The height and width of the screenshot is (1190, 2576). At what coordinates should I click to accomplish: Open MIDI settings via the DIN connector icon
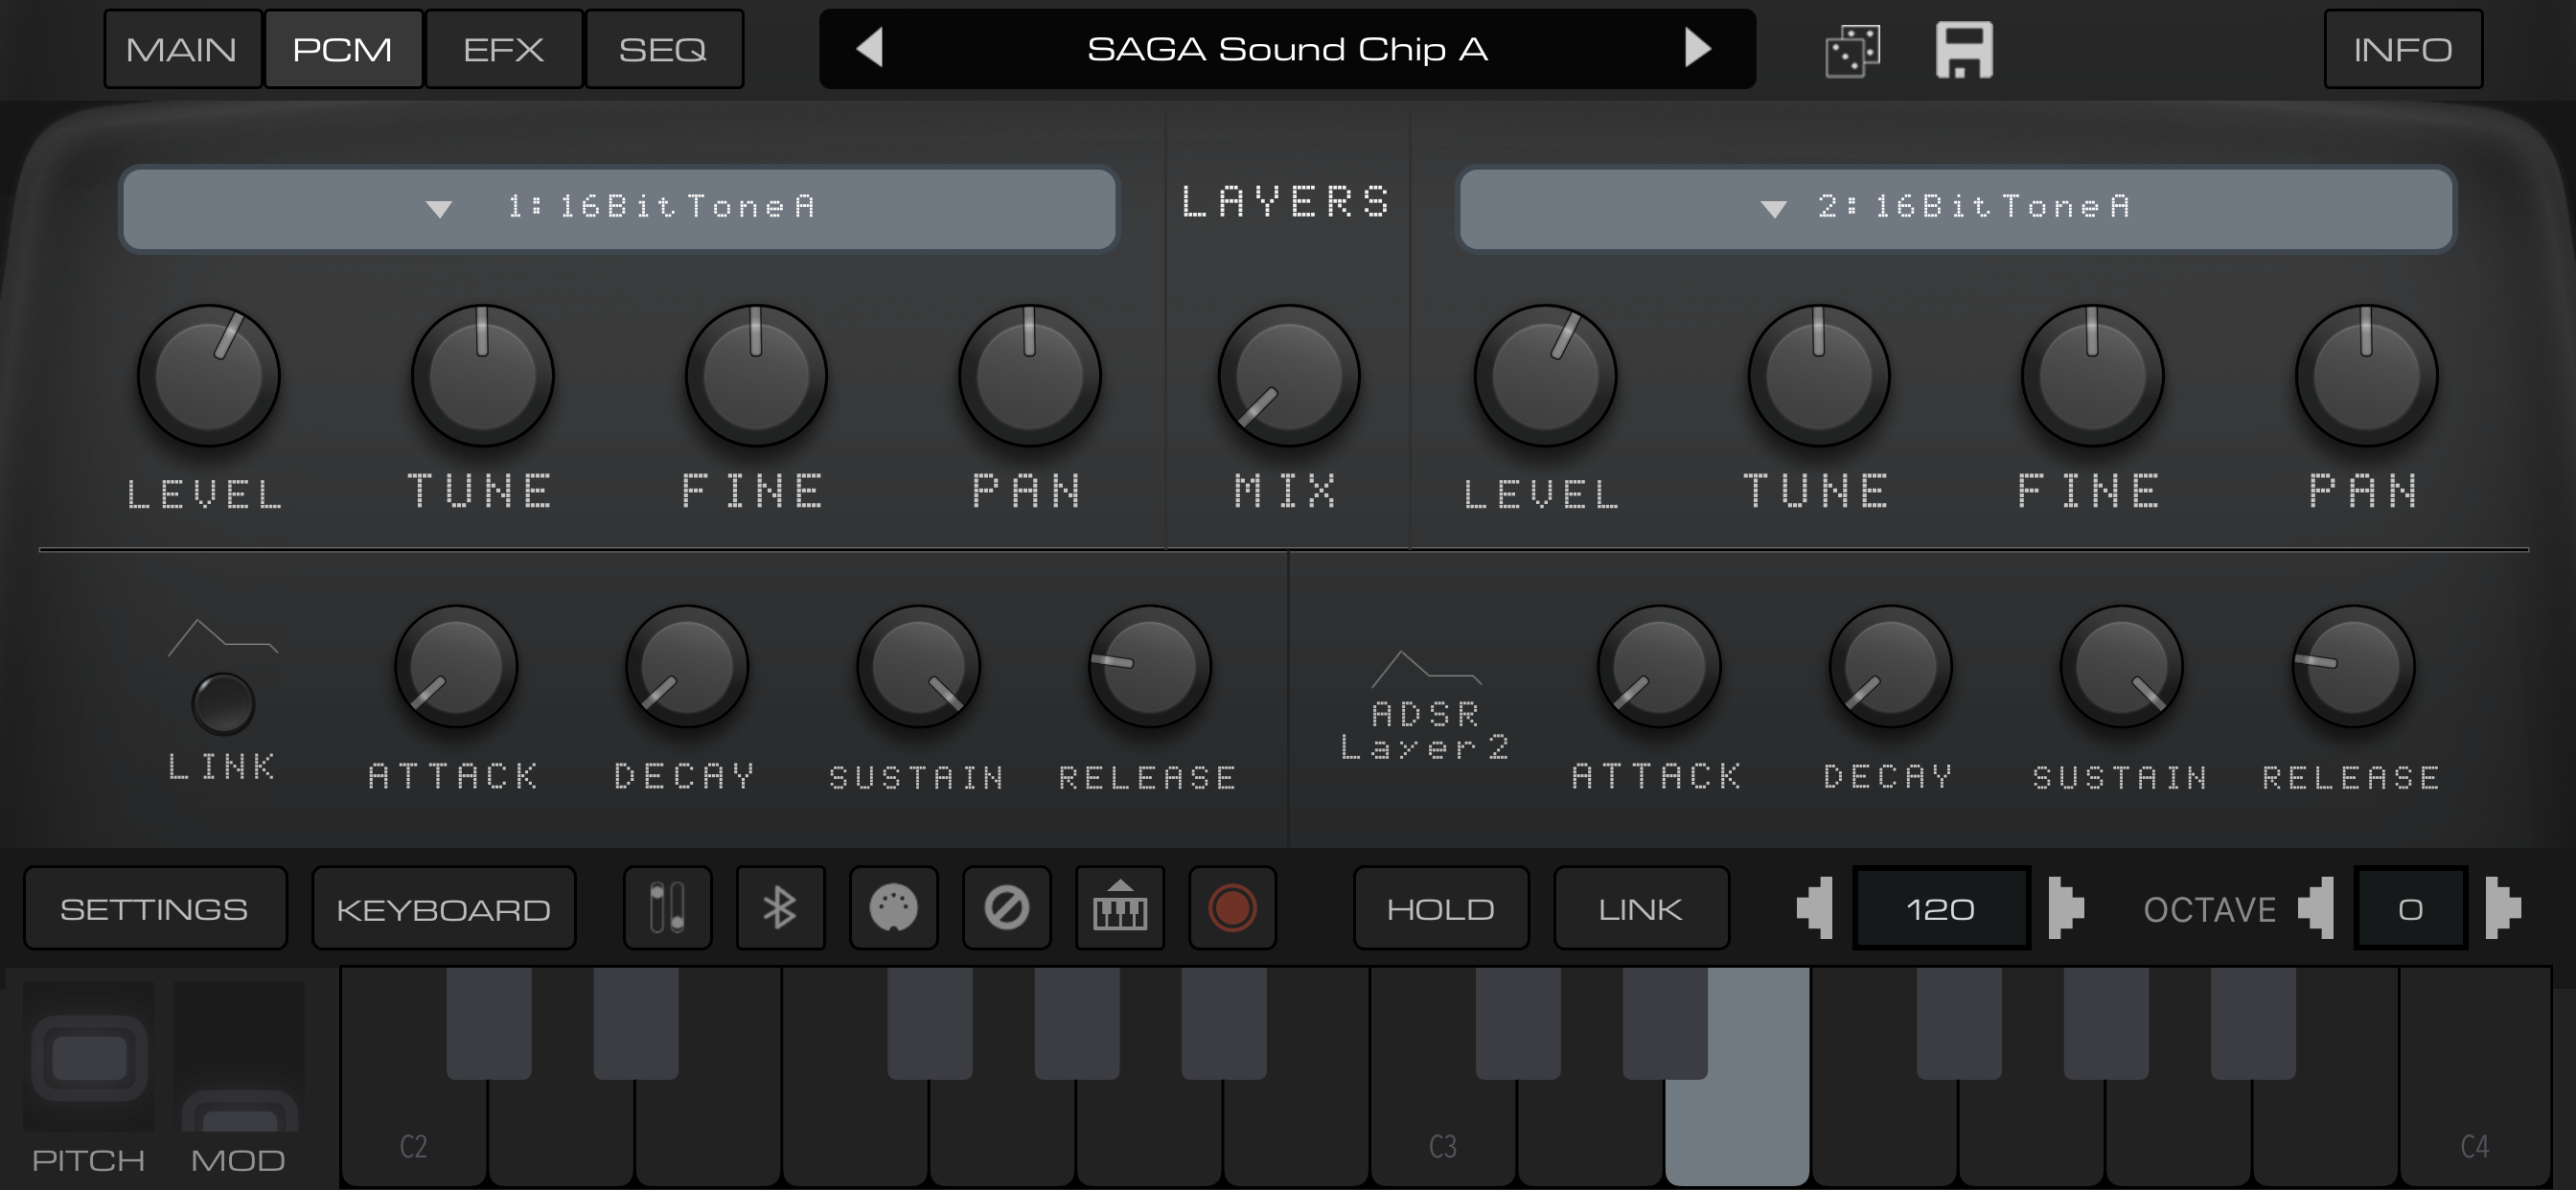pyautogui.click(x=893, y=907)
